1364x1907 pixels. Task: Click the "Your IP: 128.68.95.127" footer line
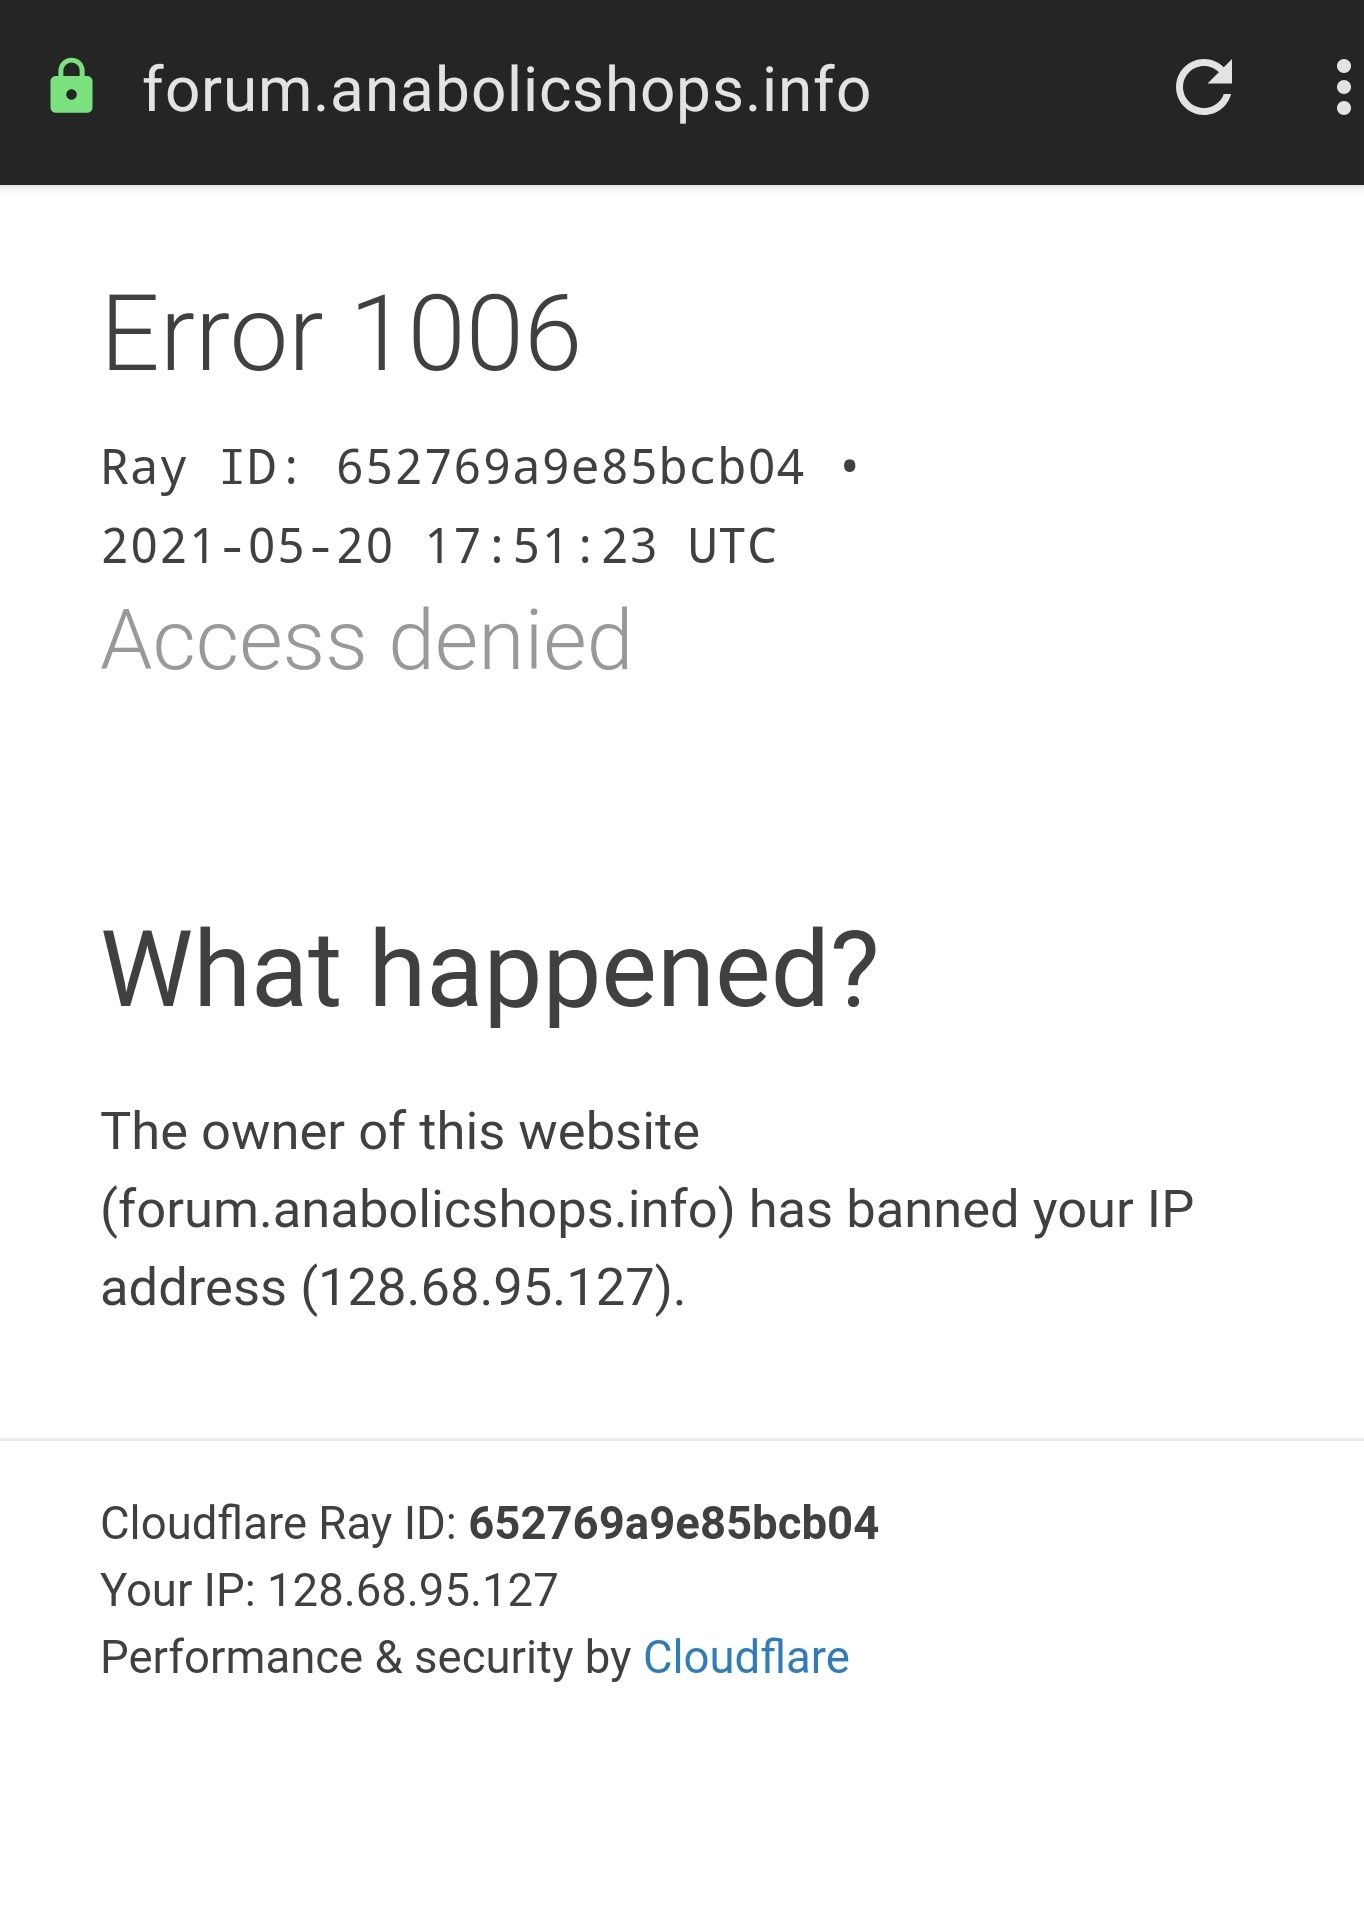[329, 1590]
